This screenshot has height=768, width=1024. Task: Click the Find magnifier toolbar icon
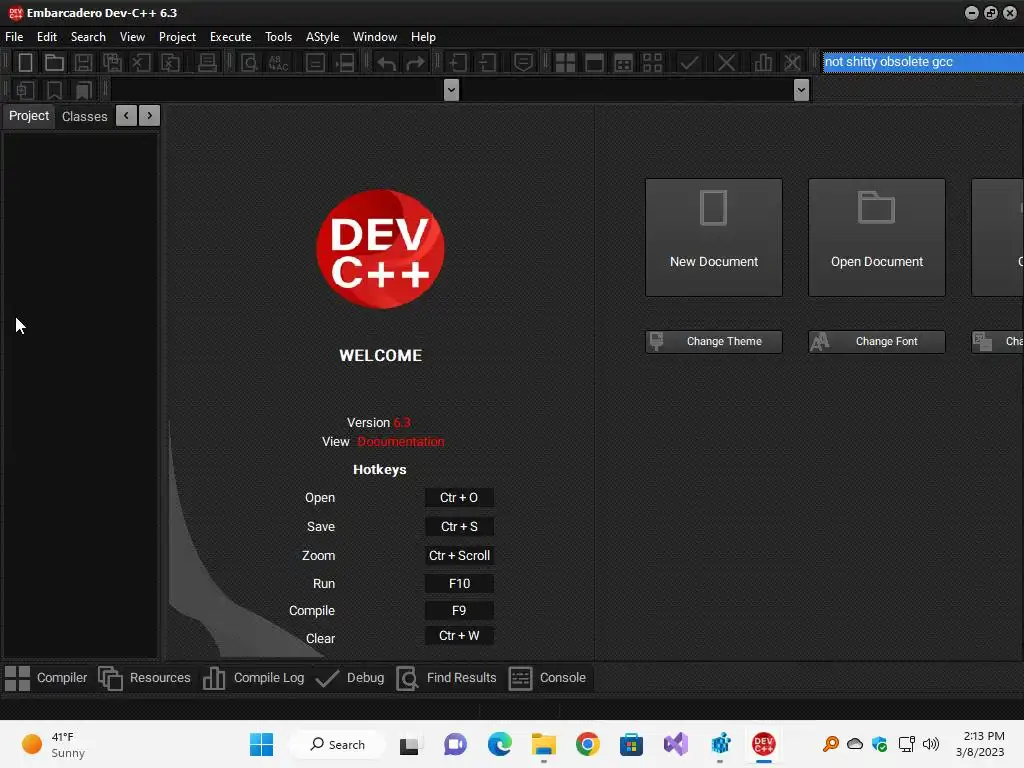(249, 63)
